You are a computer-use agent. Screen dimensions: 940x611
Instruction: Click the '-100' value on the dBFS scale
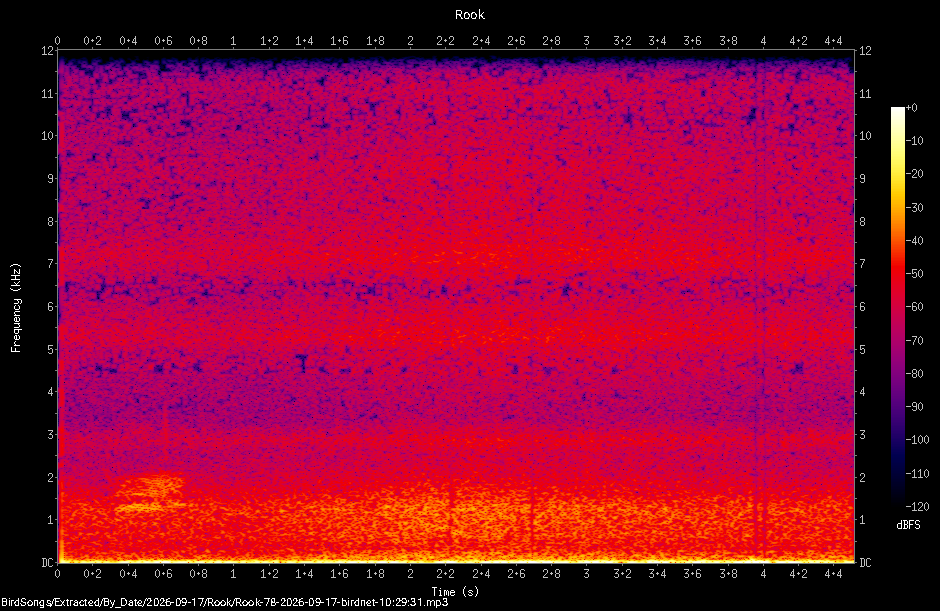917,440
